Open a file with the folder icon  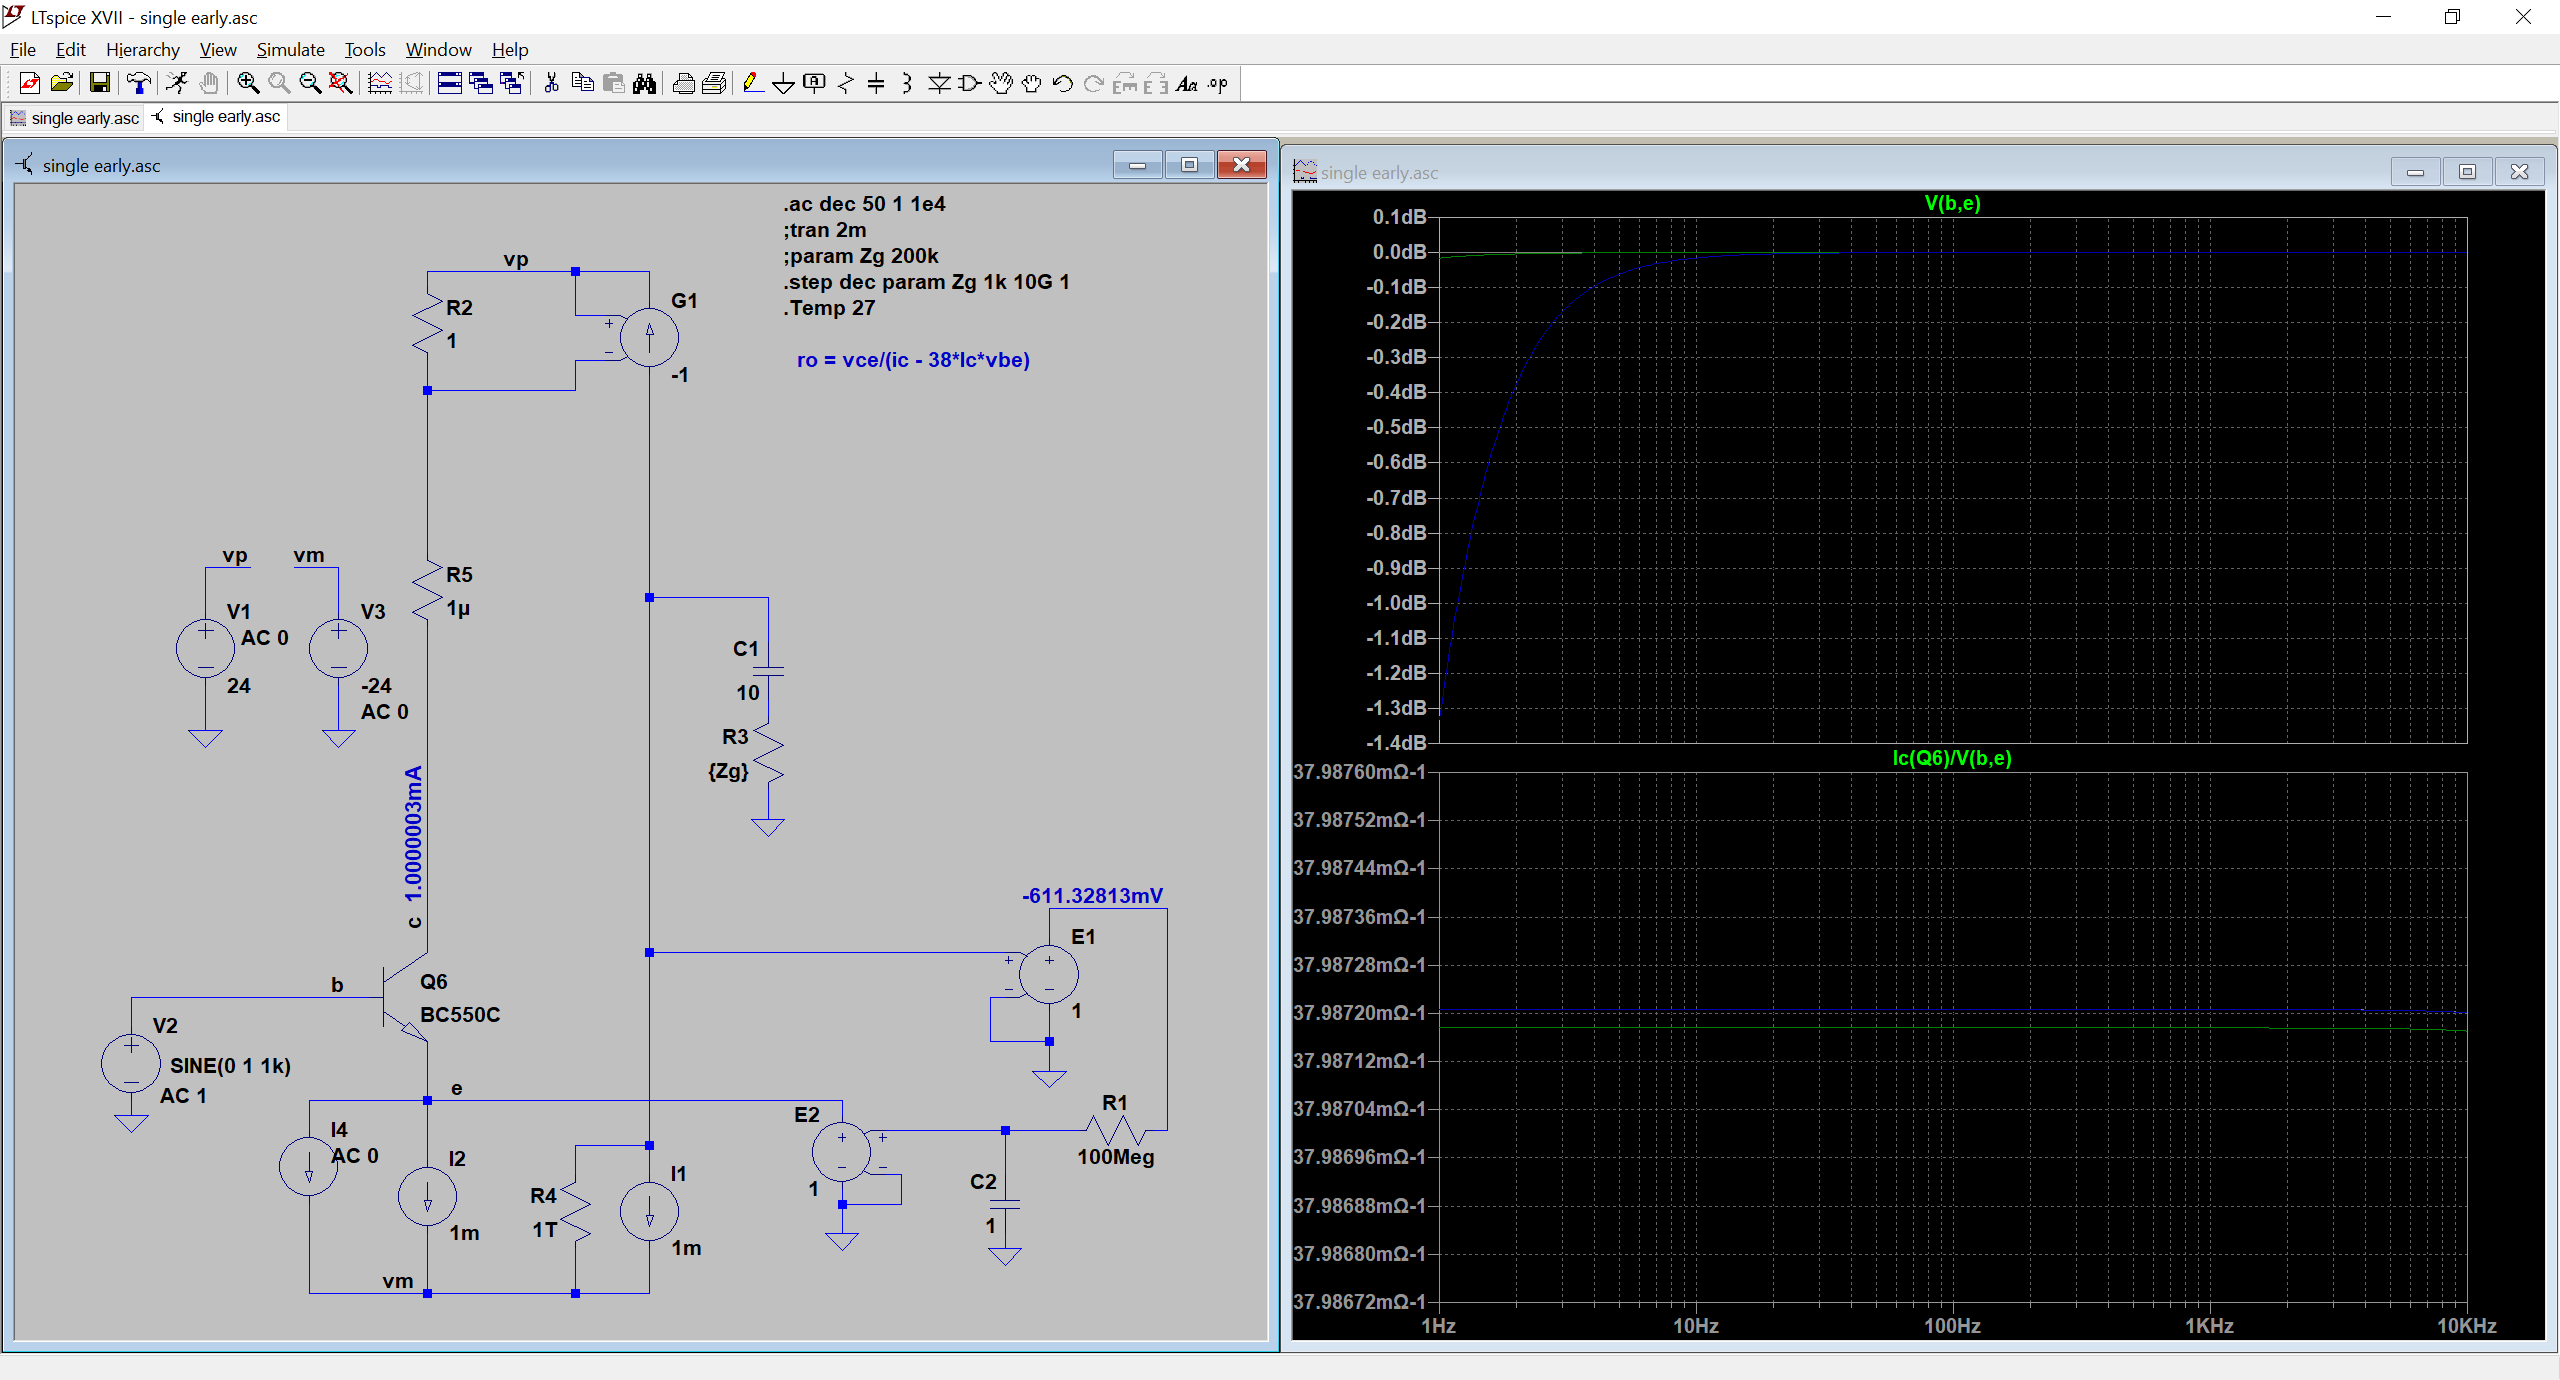pyautogui.click(x=62, y=84)
